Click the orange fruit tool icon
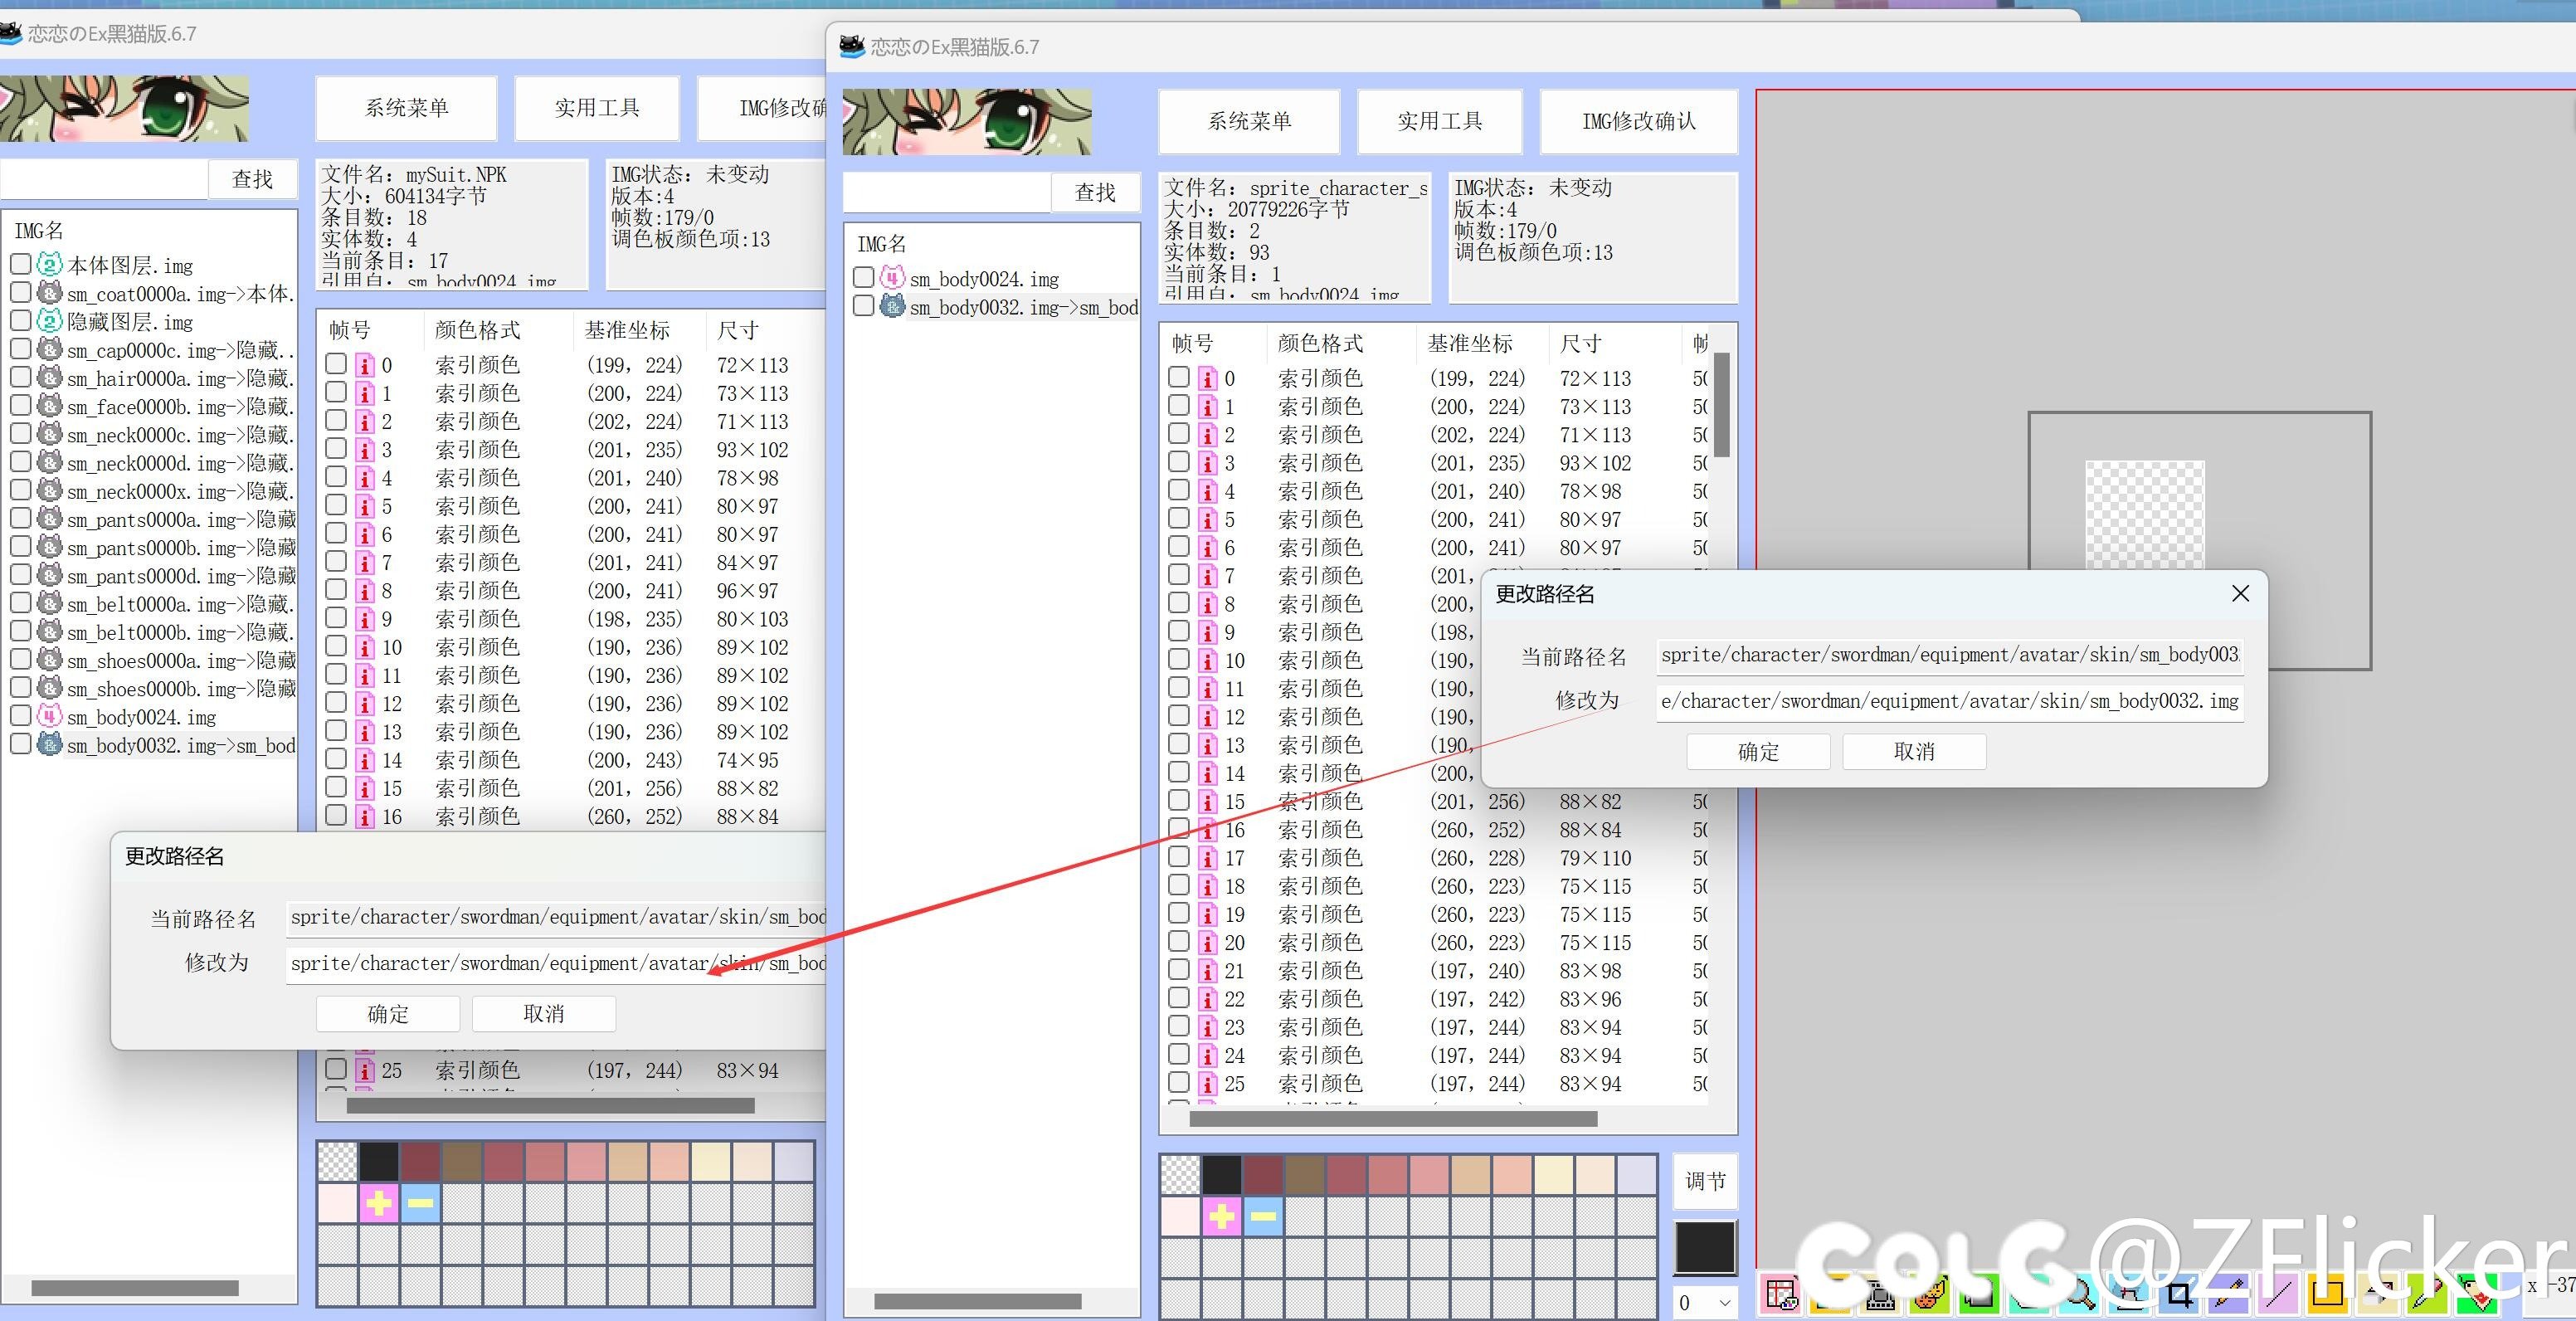The image size is (2576, 1321). coord(1930,1295)
